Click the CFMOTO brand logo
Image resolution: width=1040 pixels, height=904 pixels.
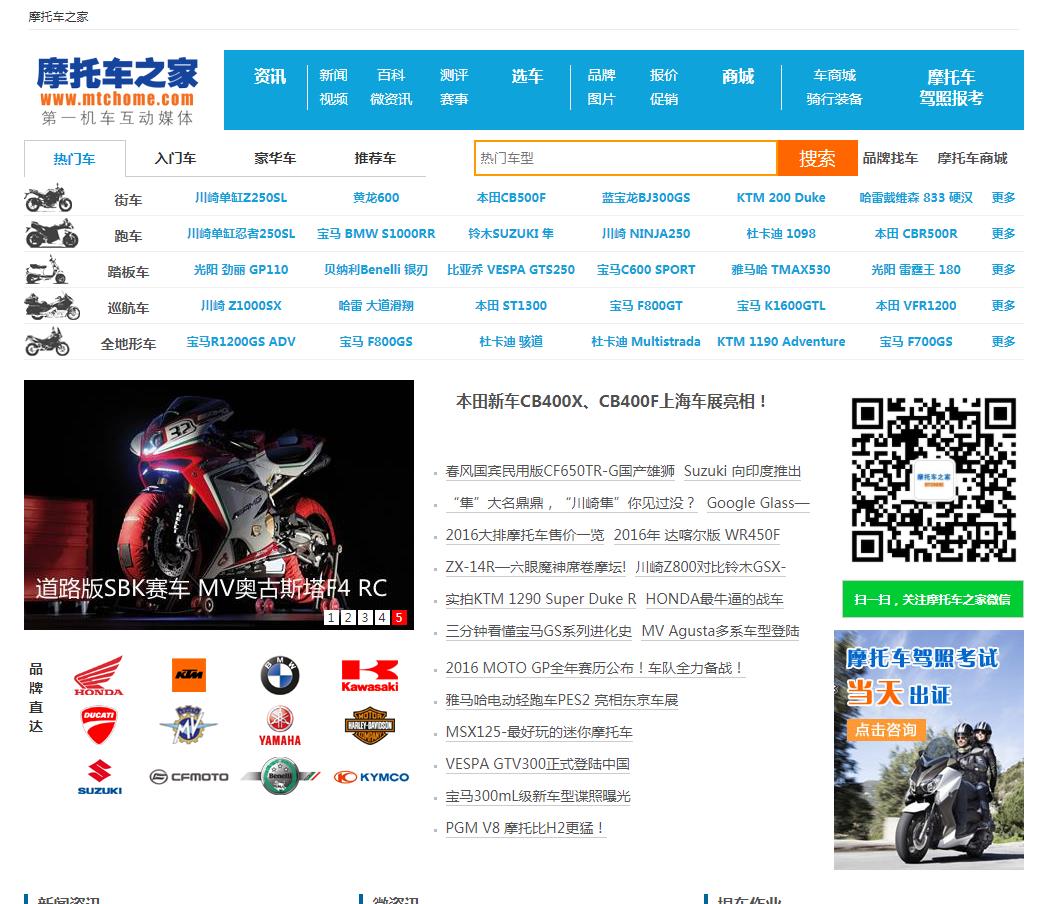tap(189, 777)
